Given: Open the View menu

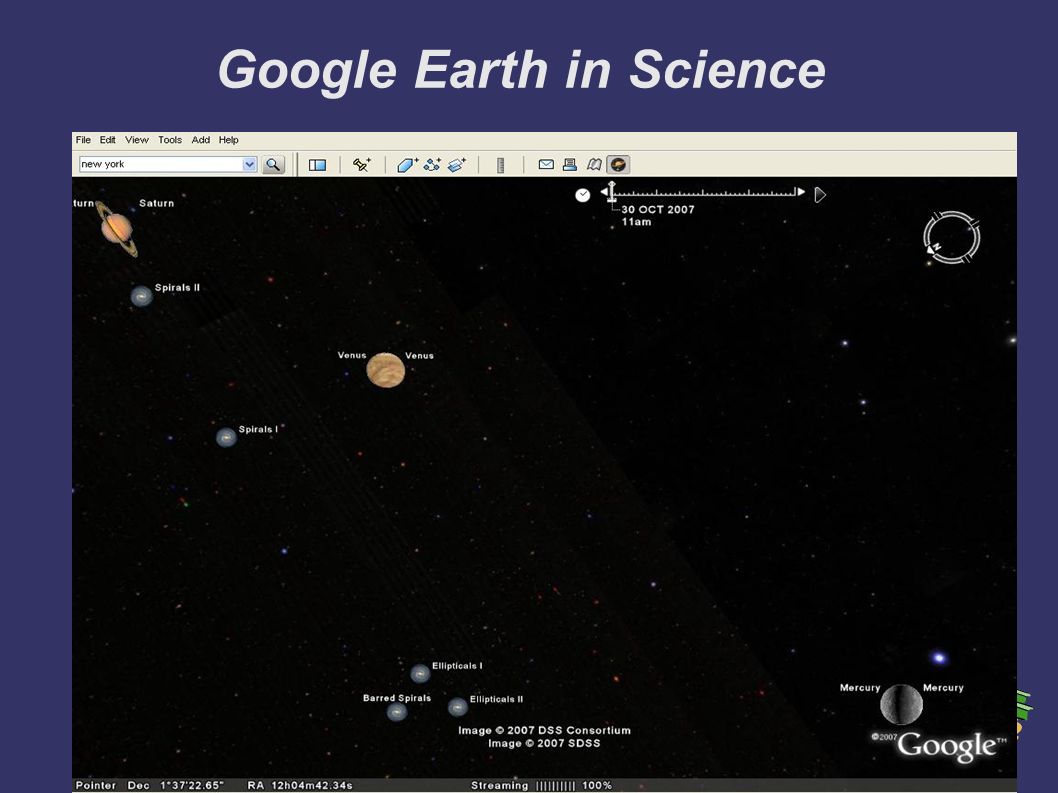Looking at the screenshot, I should click(x=136, y=140).
